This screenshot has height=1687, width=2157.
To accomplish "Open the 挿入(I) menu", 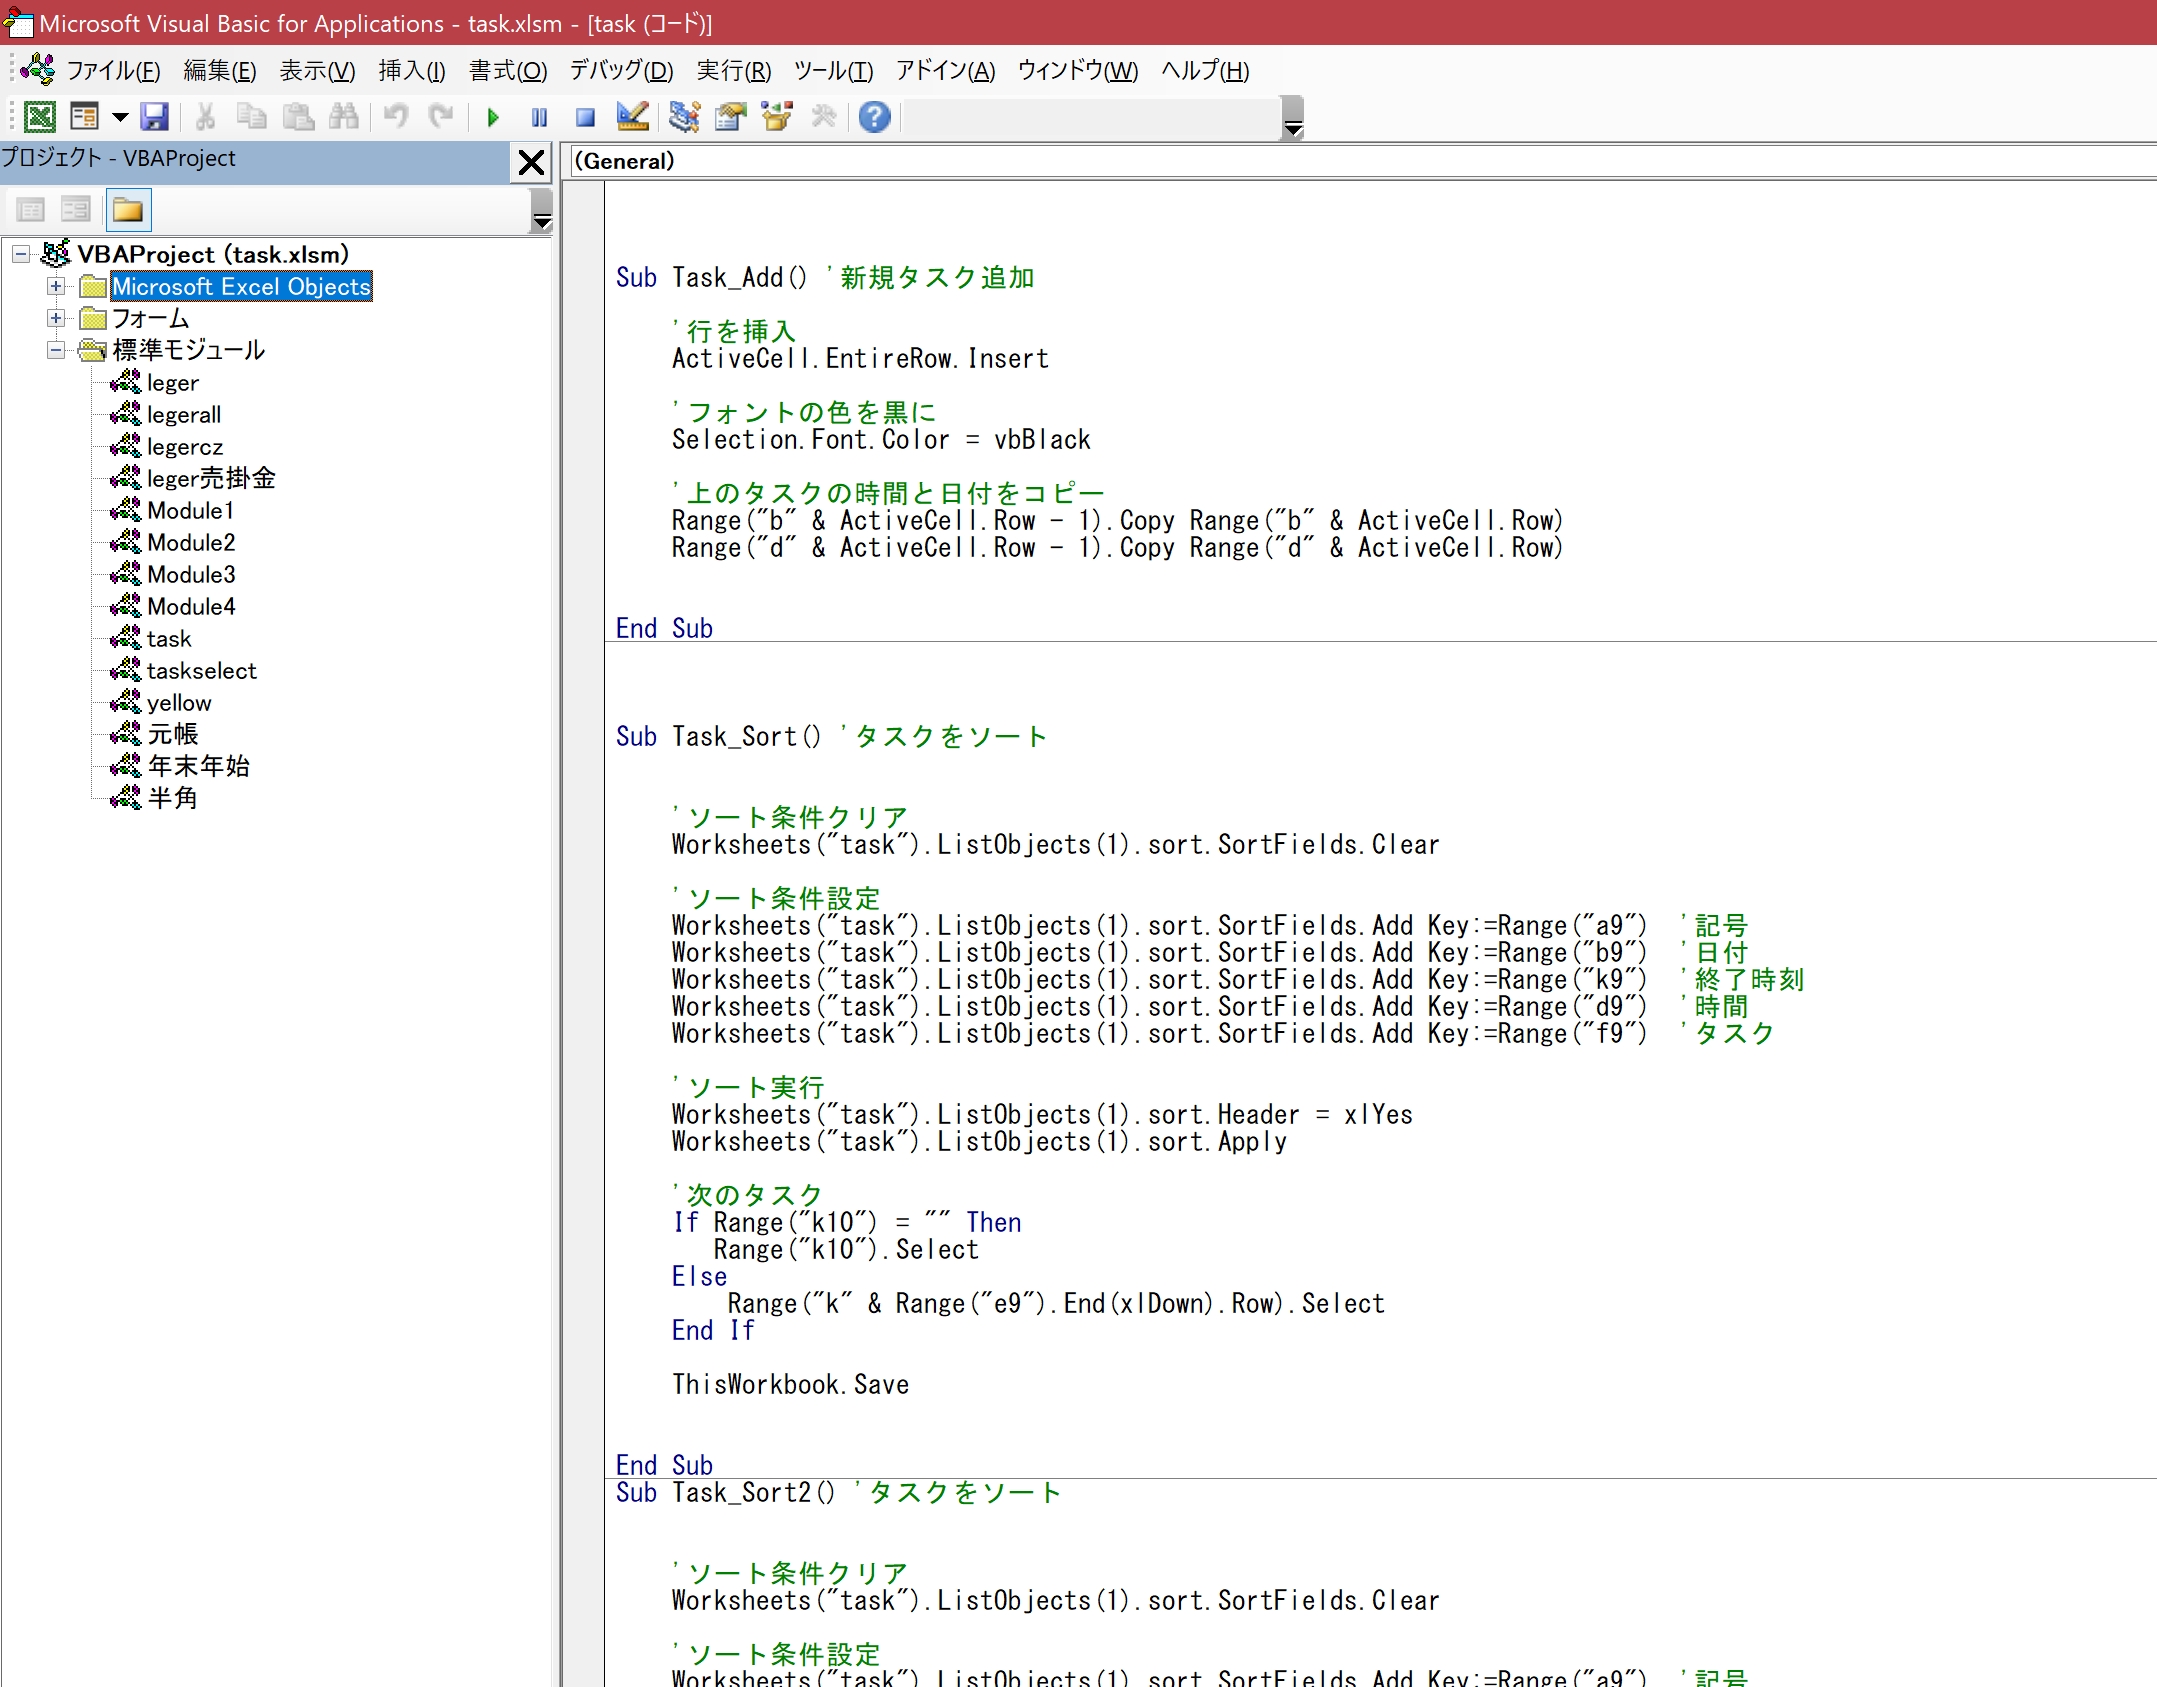I will pos(411,71).
